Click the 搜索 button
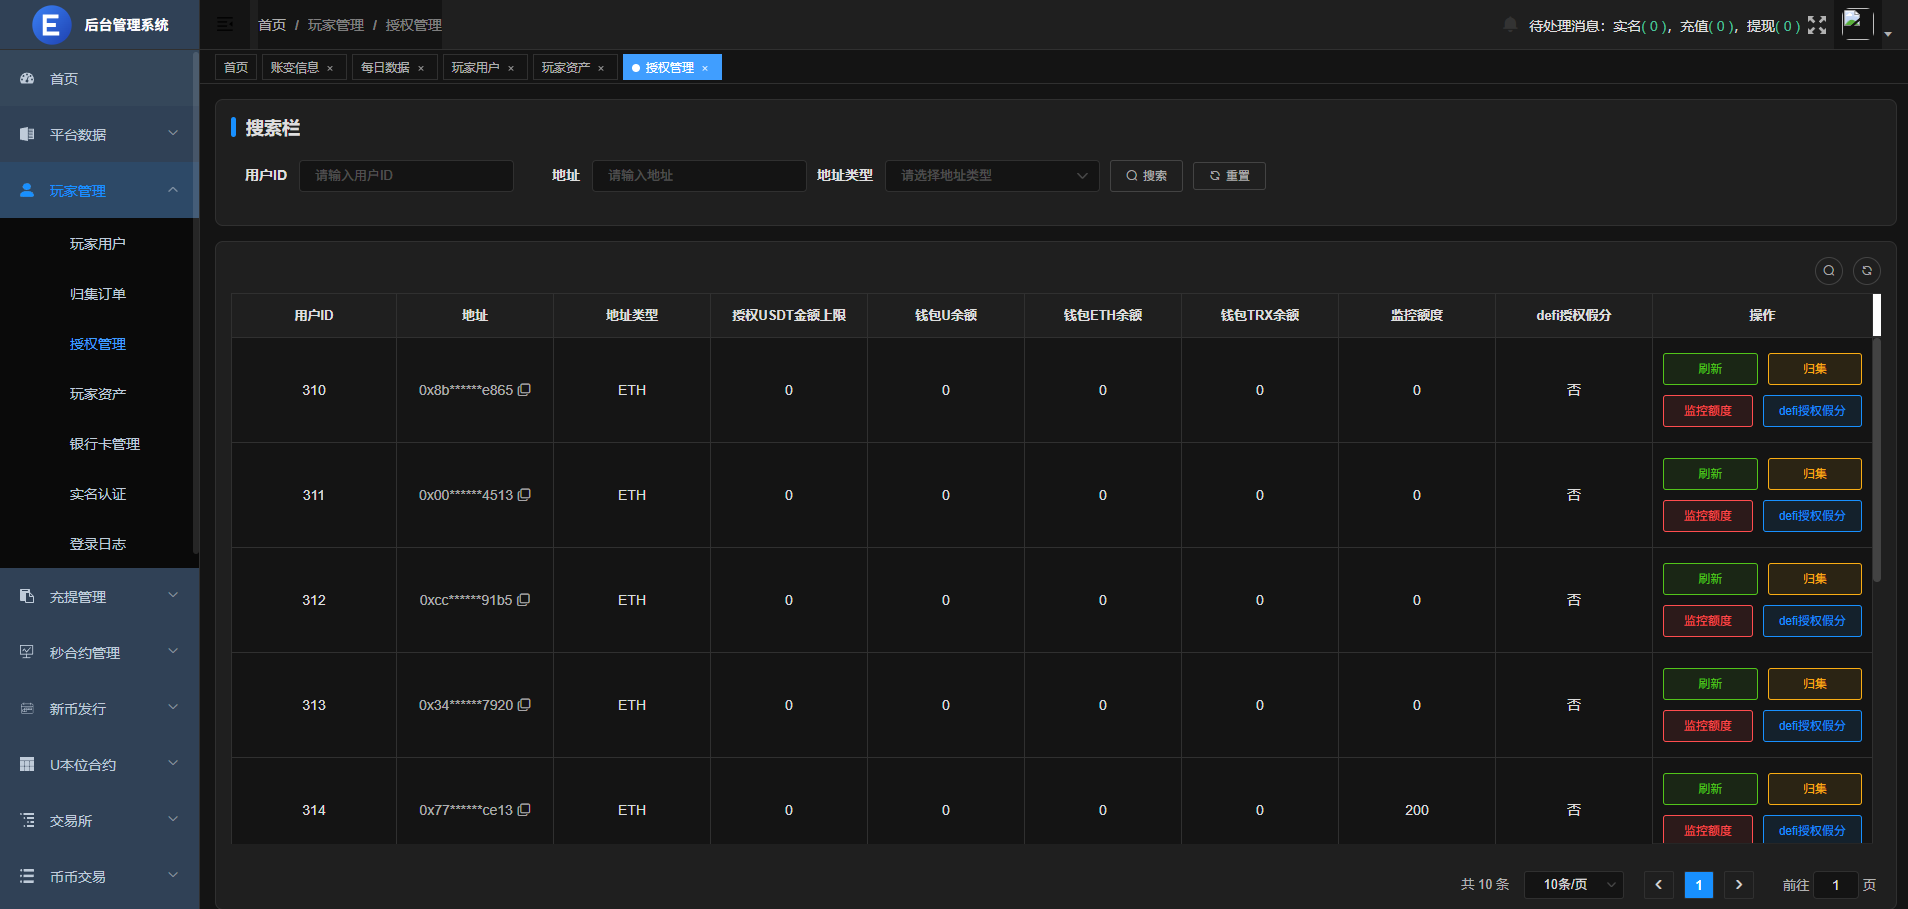The height and width of the screenshot is (909, 1908). tap(1146, 176)
